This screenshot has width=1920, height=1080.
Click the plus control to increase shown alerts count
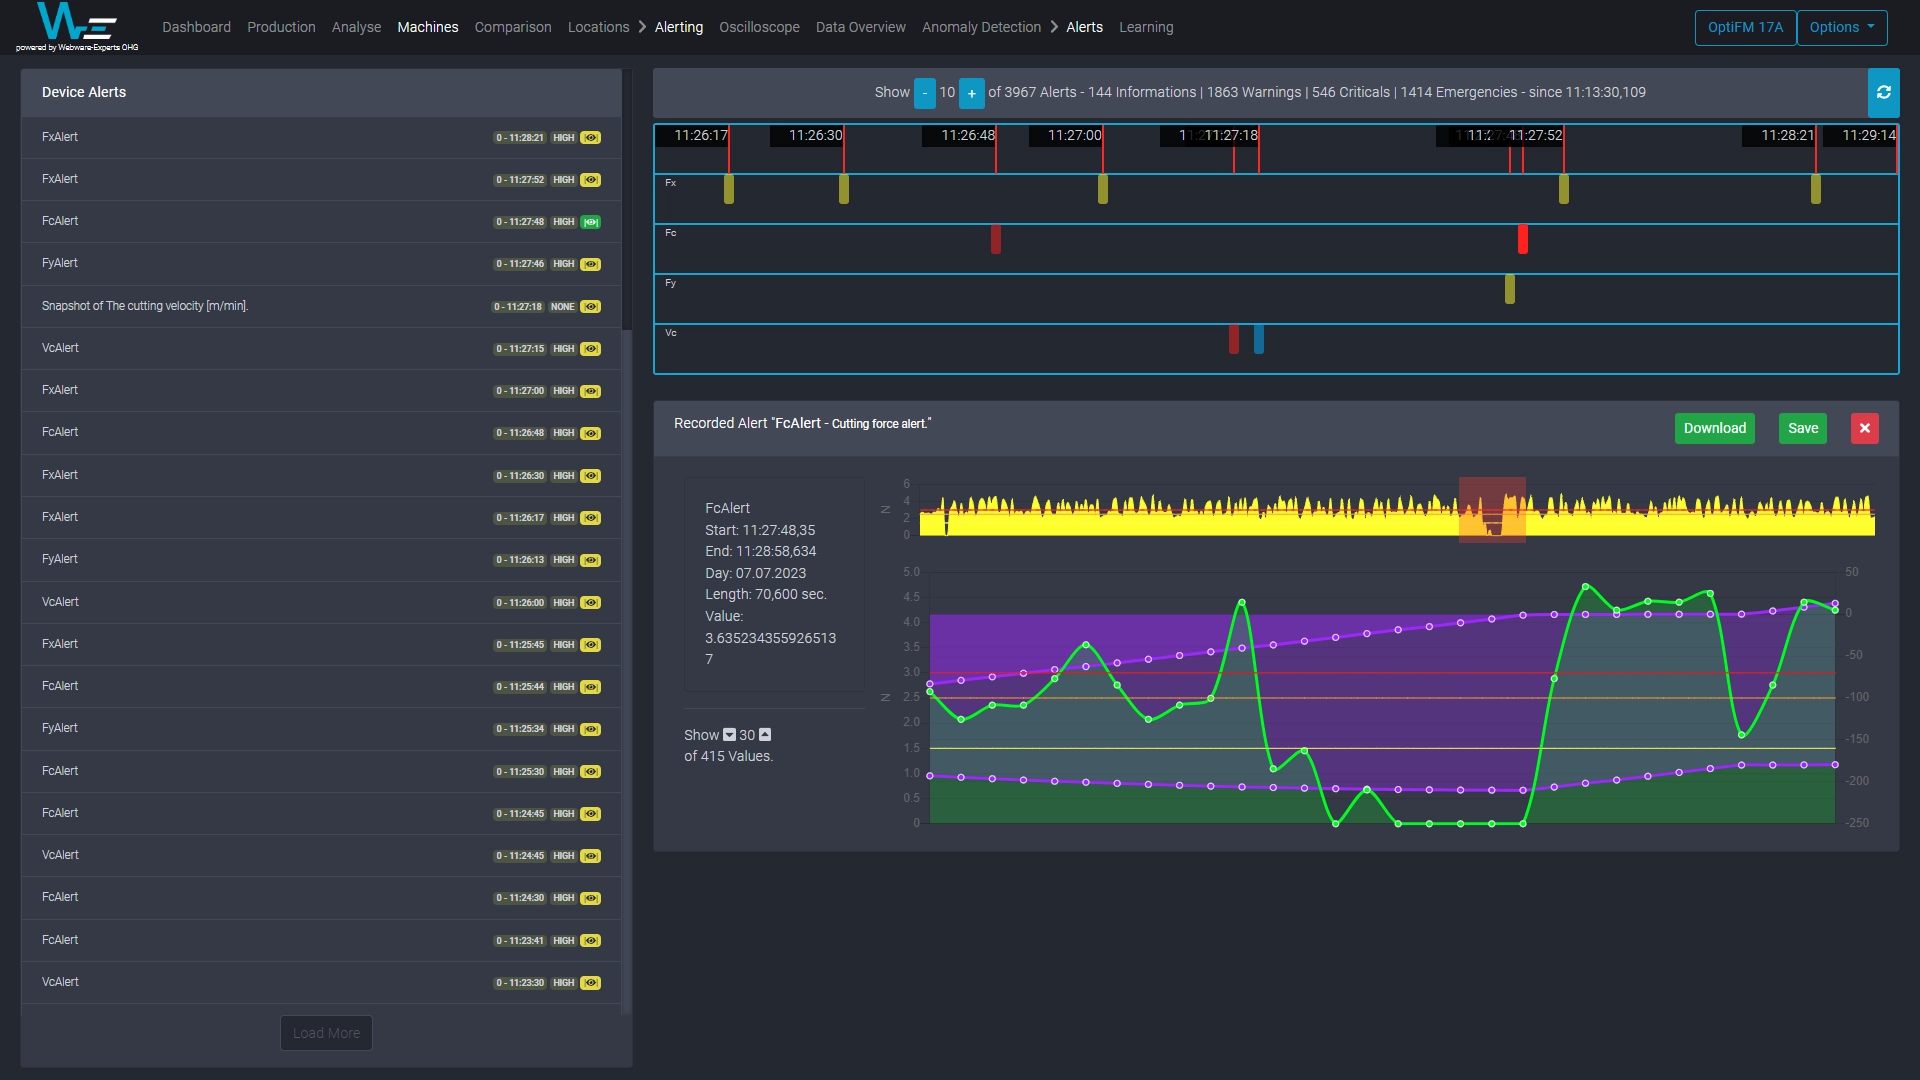971,93
